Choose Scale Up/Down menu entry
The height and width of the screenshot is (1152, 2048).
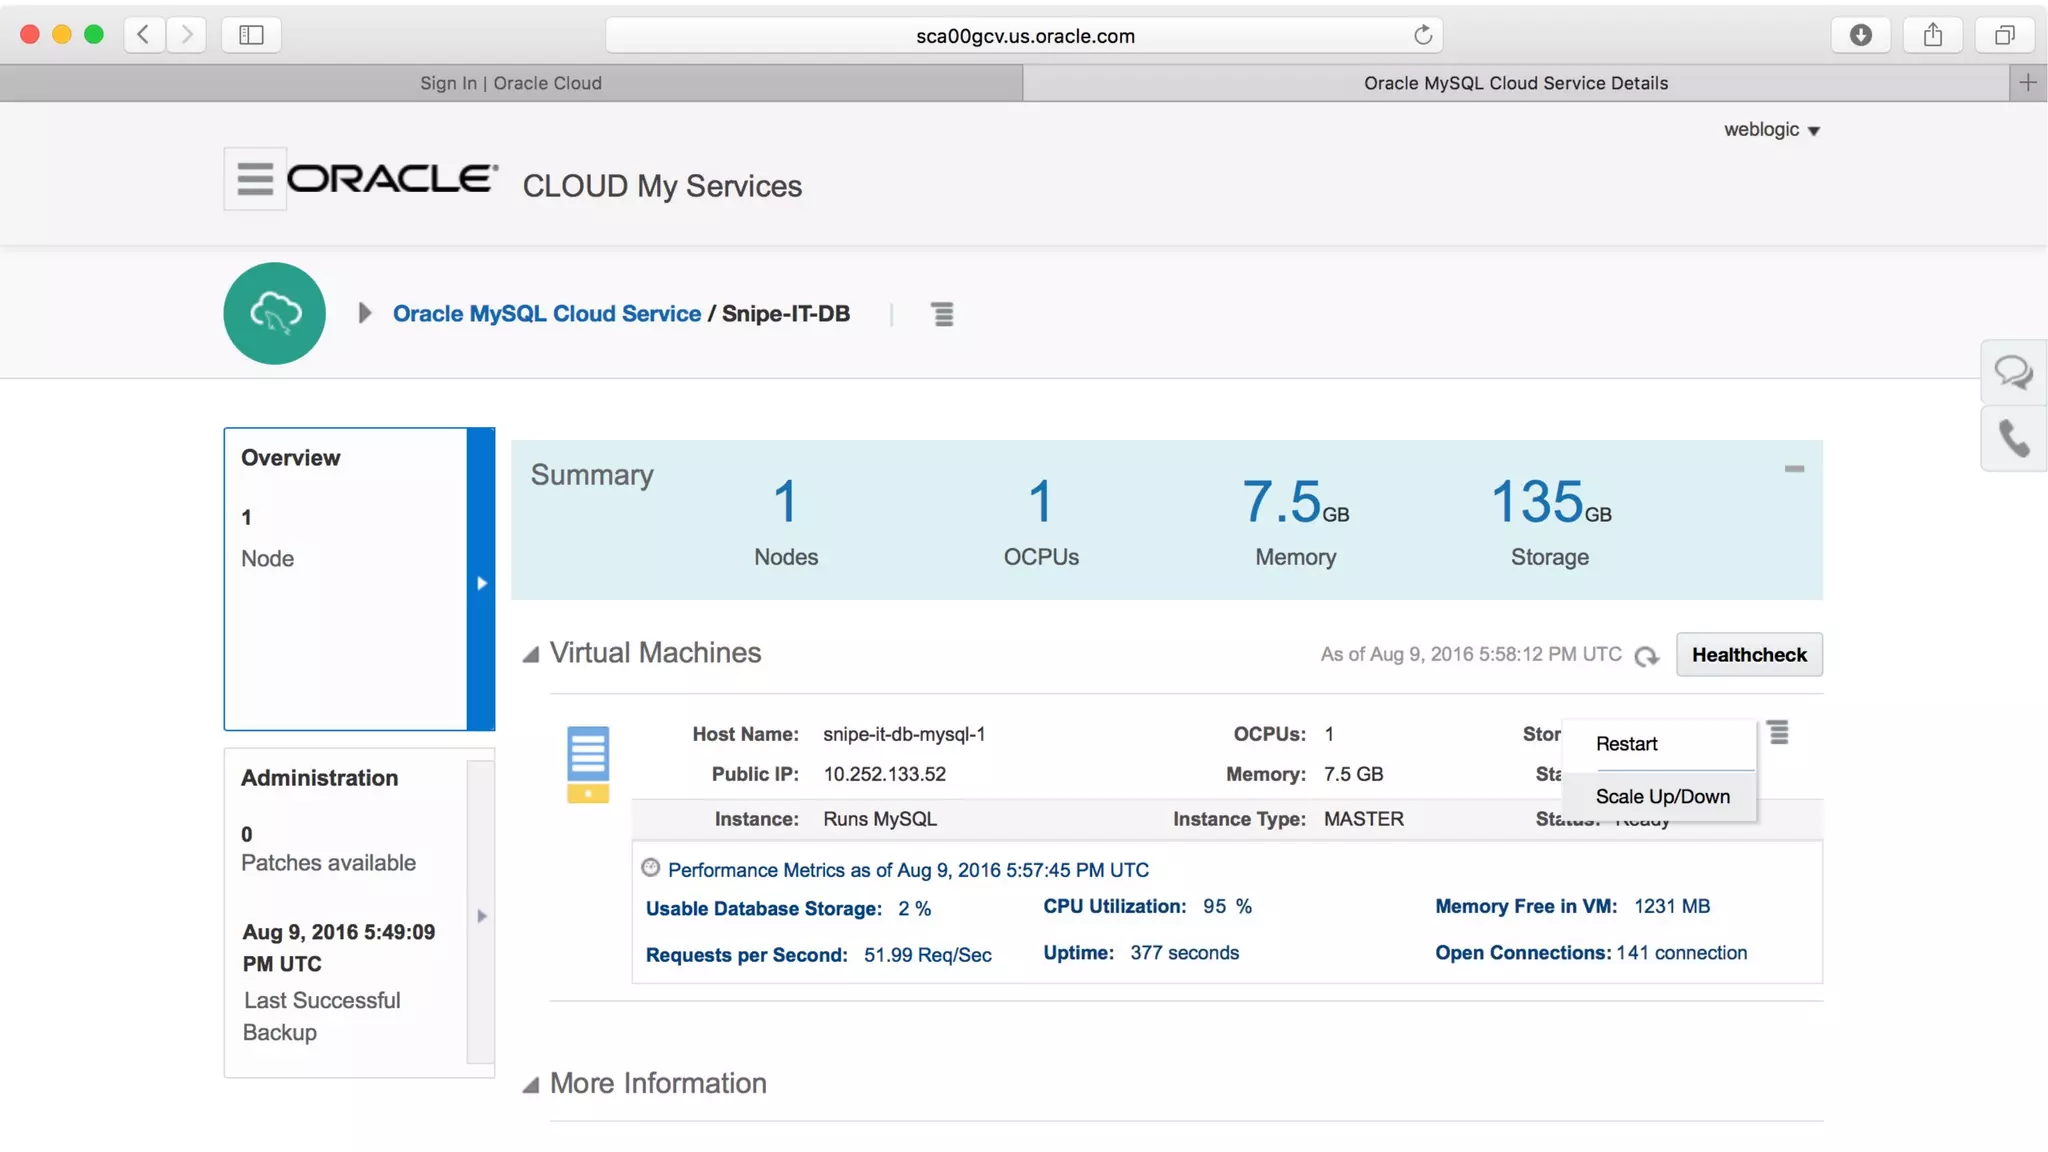(1662, 797)
